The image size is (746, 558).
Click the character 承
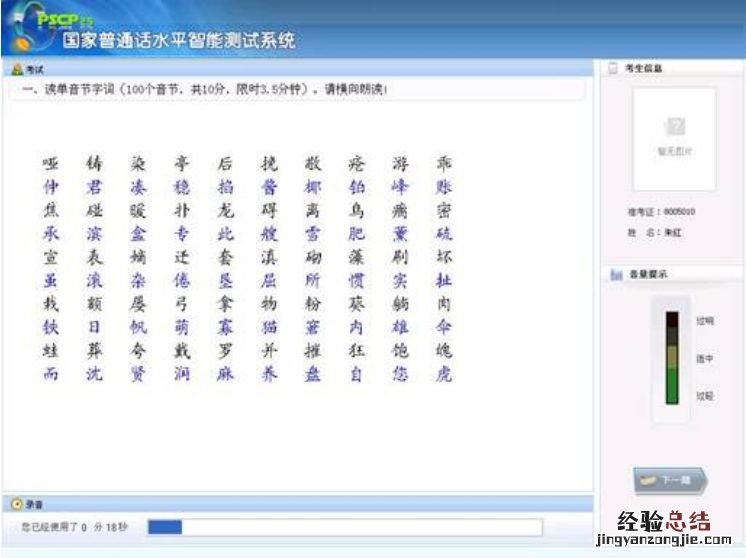tap(50, 234)
